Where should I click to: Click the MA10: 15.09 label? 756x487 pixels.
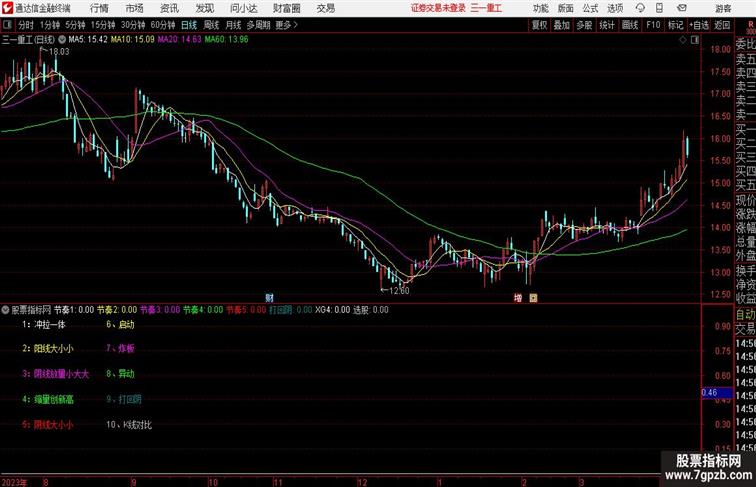133,40
